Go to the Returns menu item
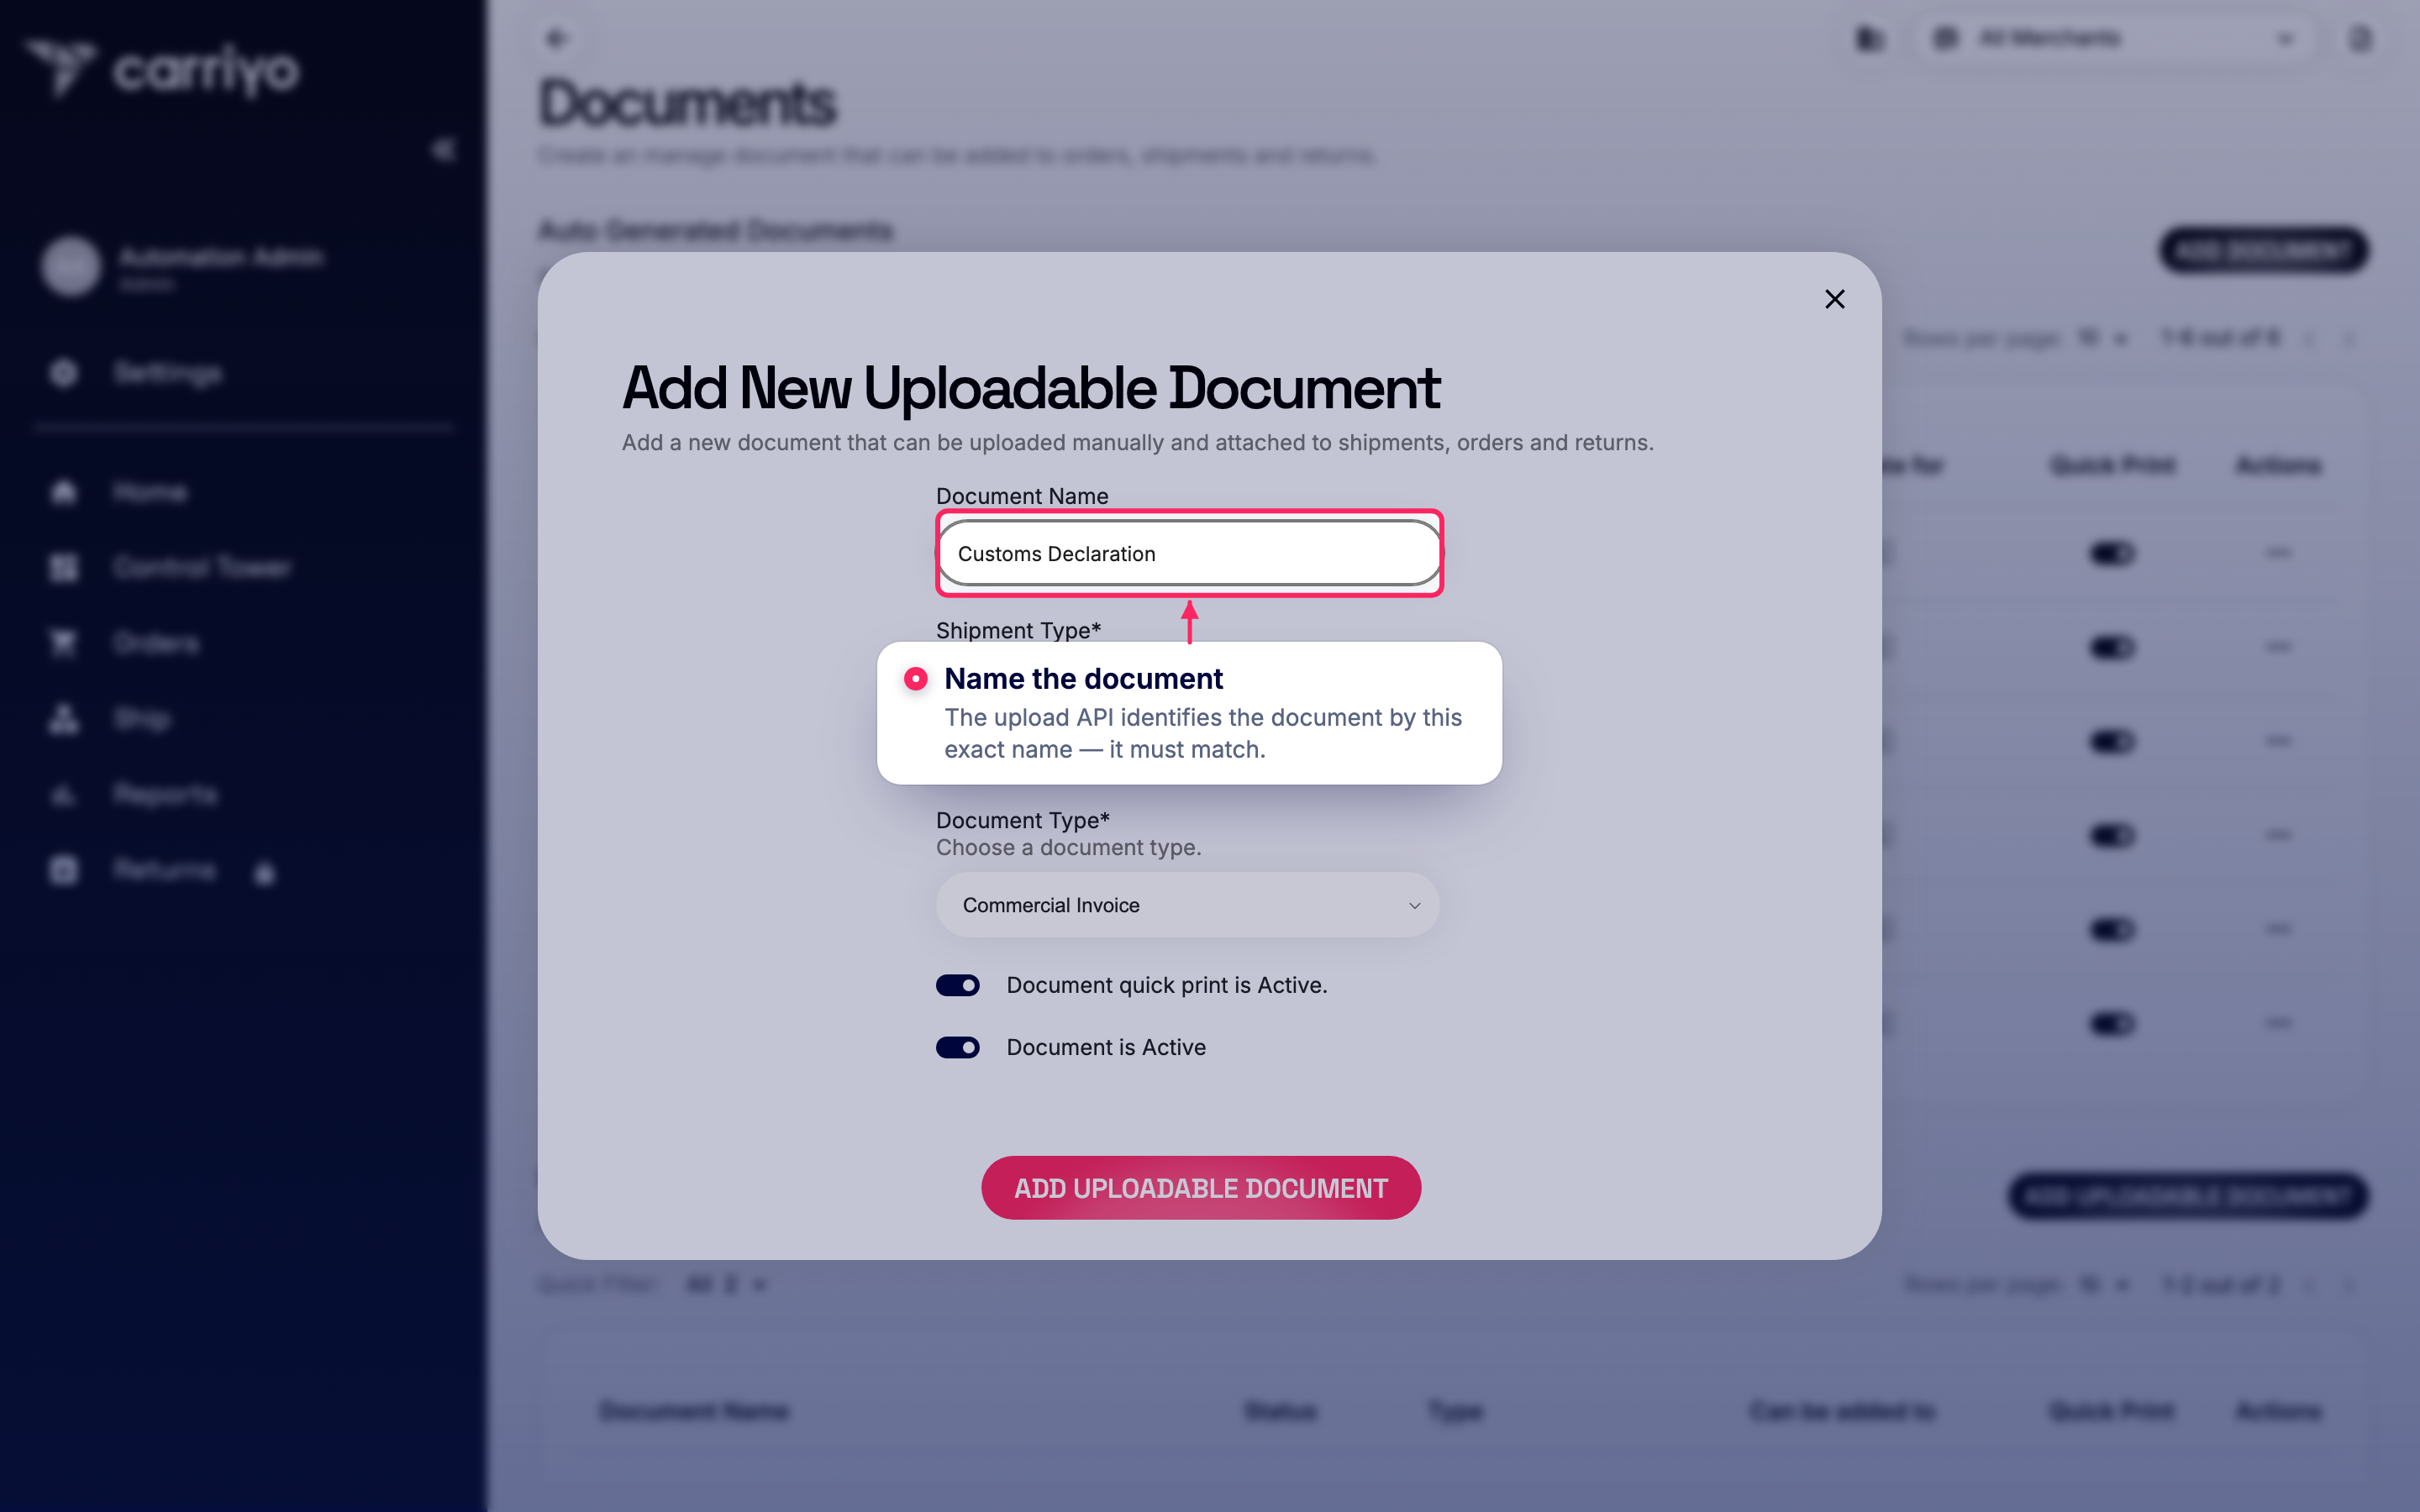 pyautogui.click(x=164, y=870)
